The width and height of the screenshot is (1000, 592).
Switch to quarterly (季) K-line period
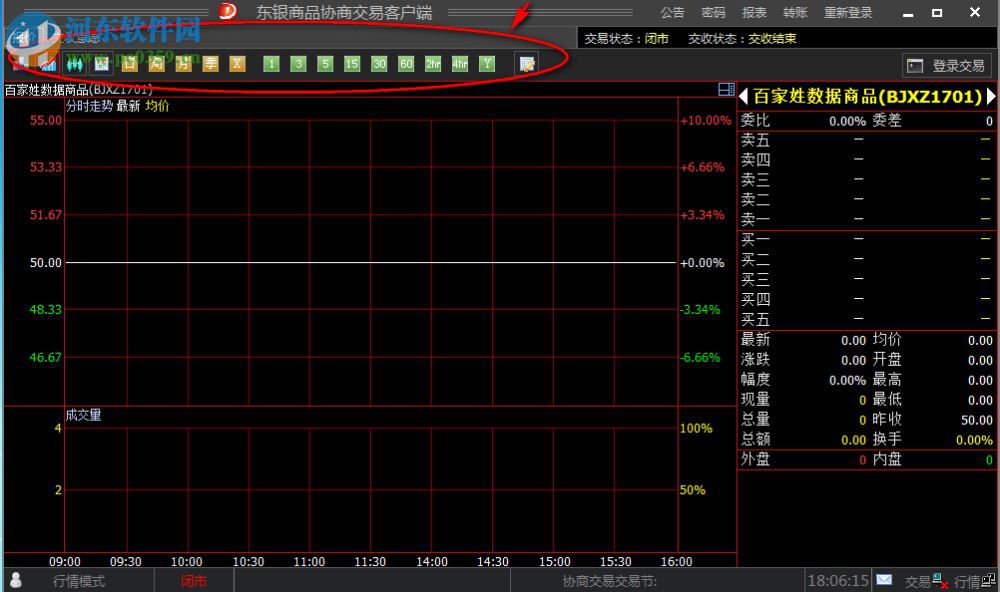pos(210,64)
